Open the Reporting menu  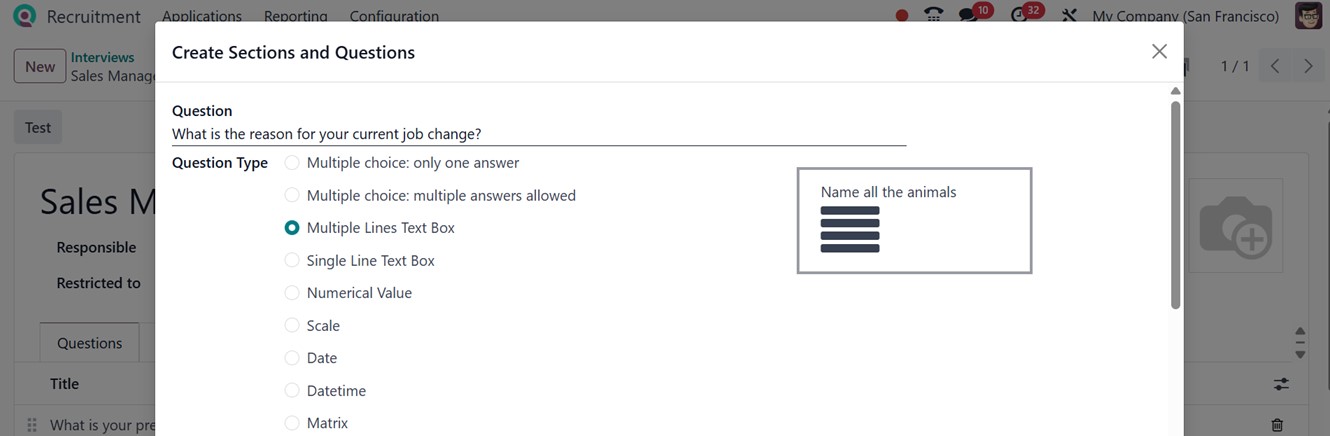pos(295,16)
